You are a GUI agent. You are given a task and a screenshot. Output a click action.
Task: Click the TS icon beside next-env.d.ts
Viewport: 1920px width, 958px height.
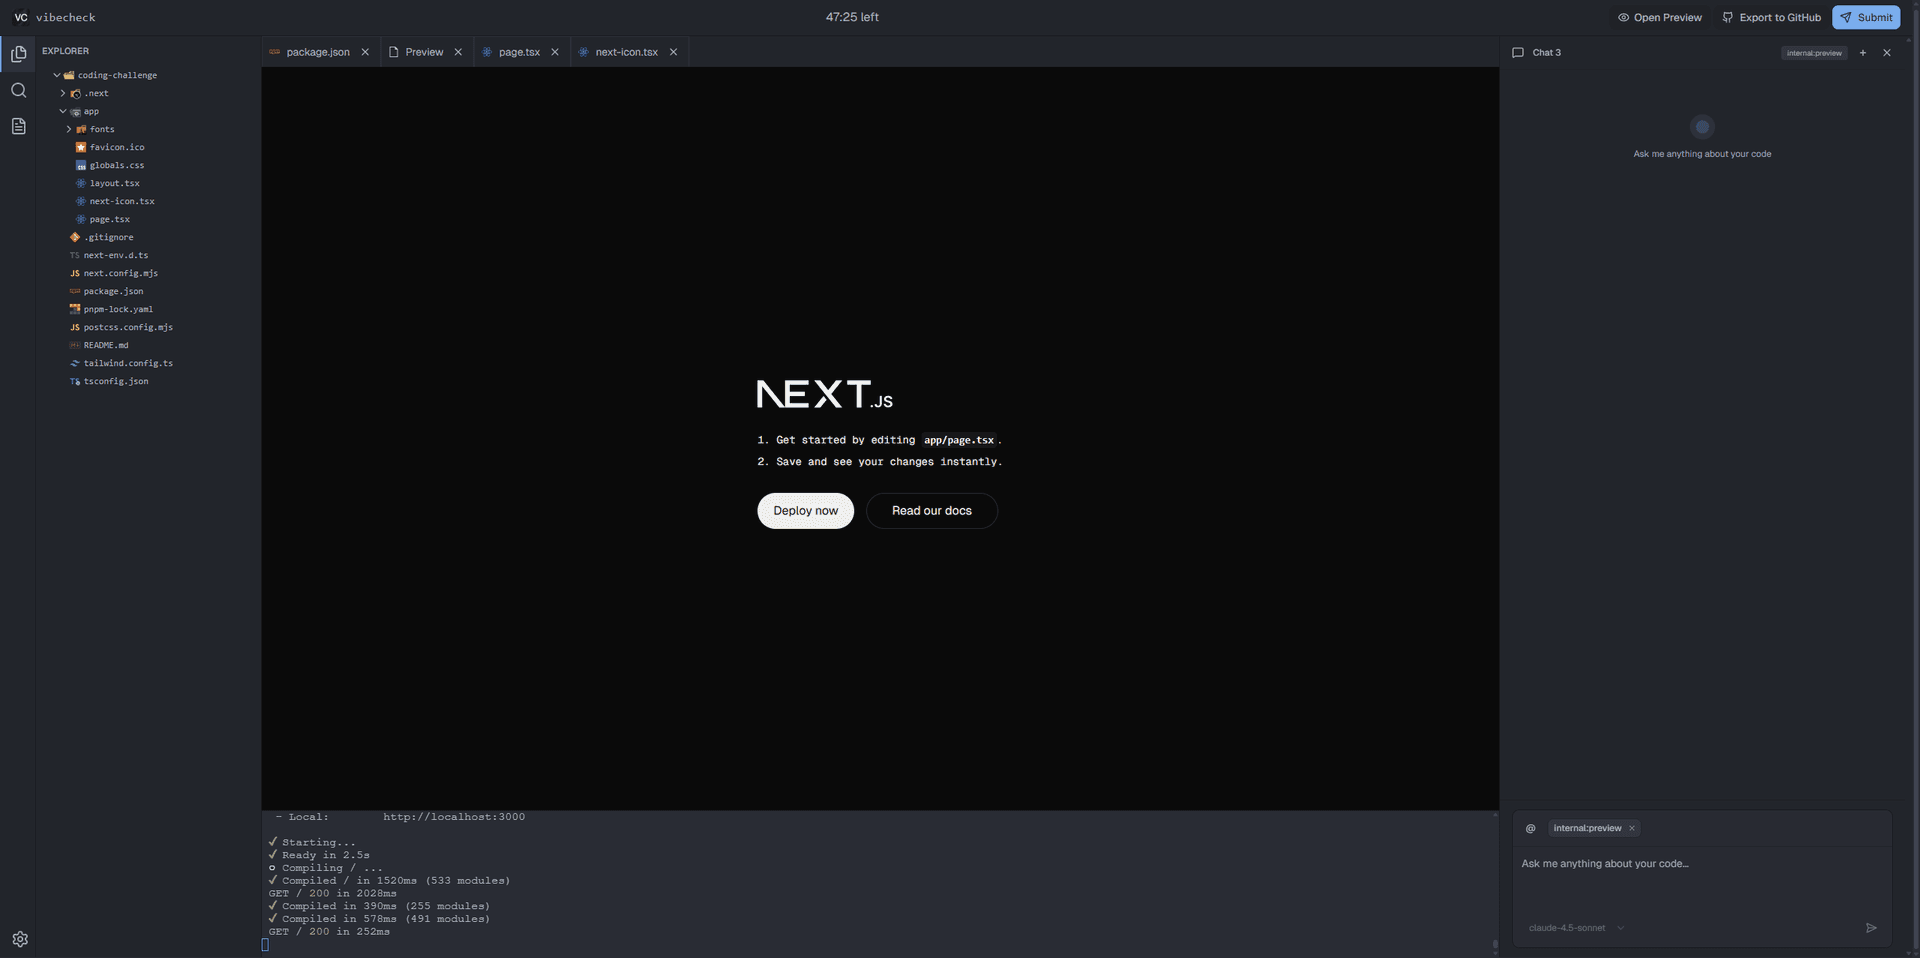pos(75,255)
